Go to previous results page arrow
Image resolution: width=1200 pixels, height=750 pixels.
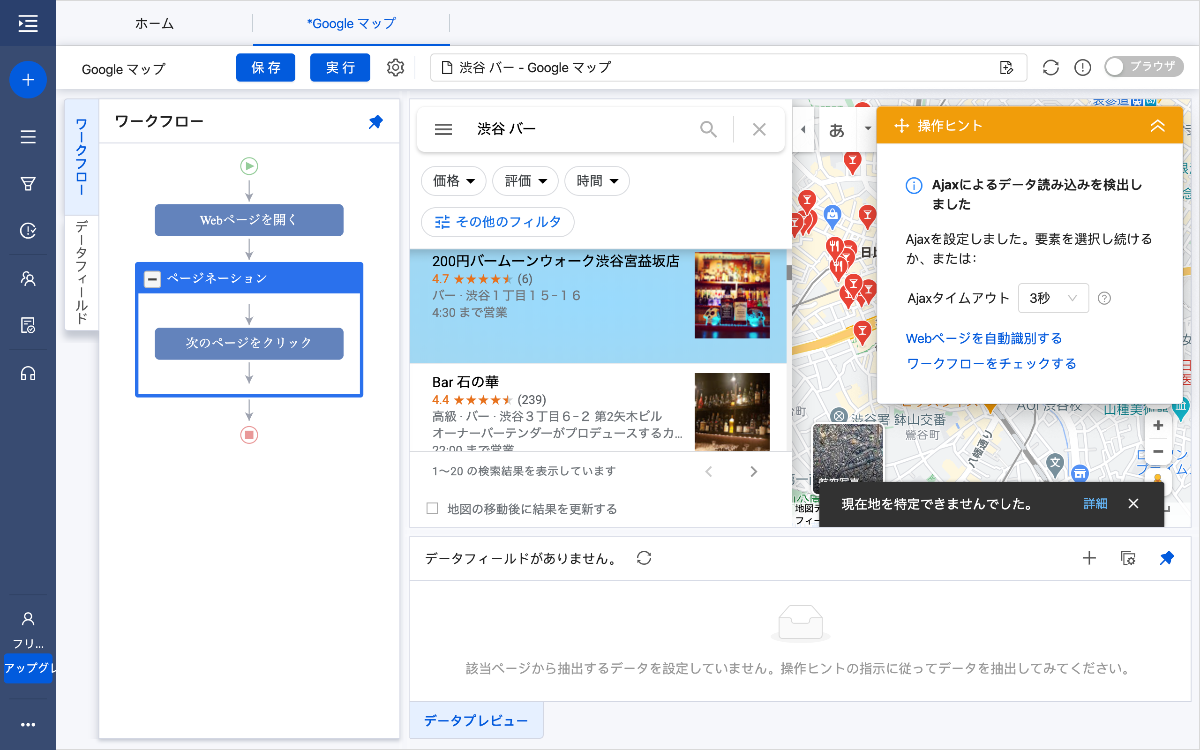pyautogui.click(x=708, y=471)
